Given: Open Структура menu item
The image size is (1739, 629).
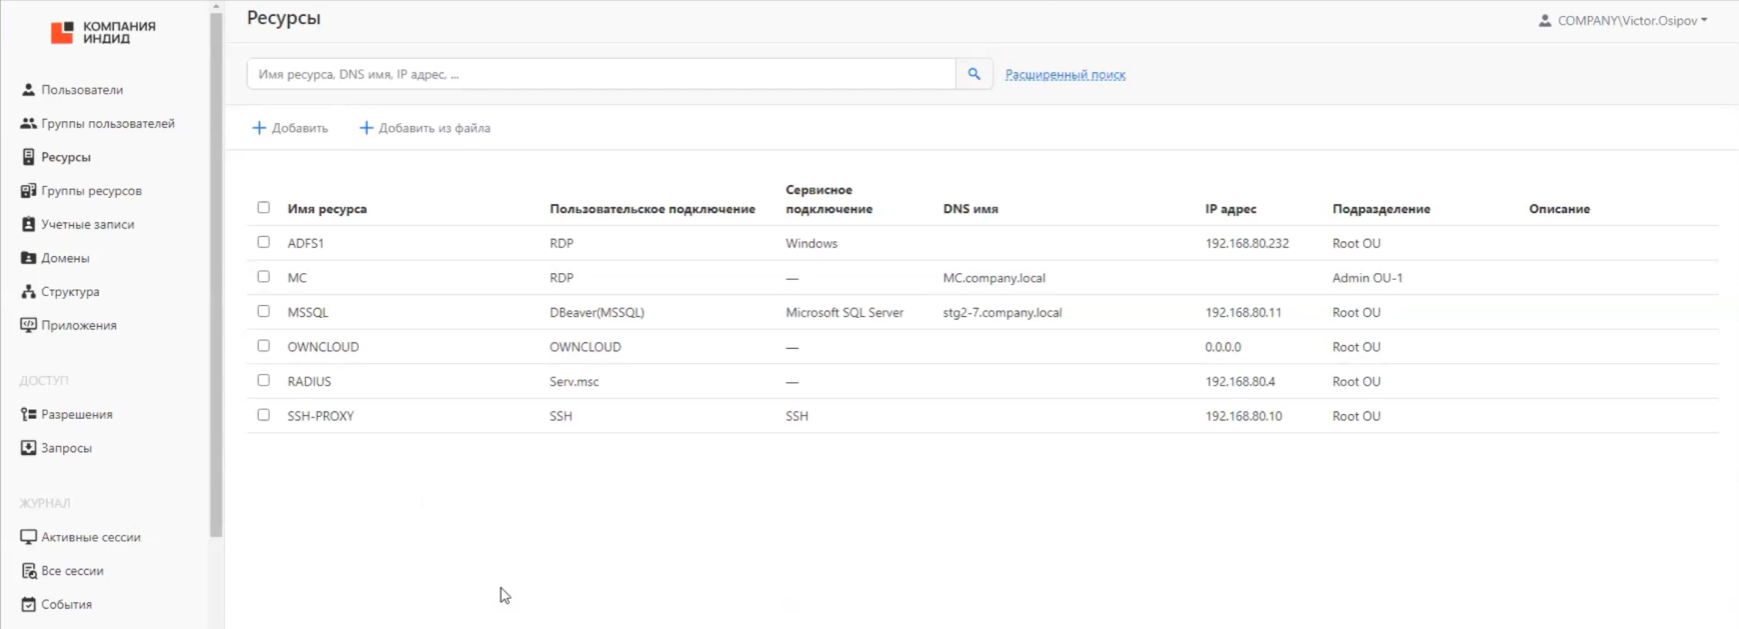Looking at the screenshot, I should 70,292.
